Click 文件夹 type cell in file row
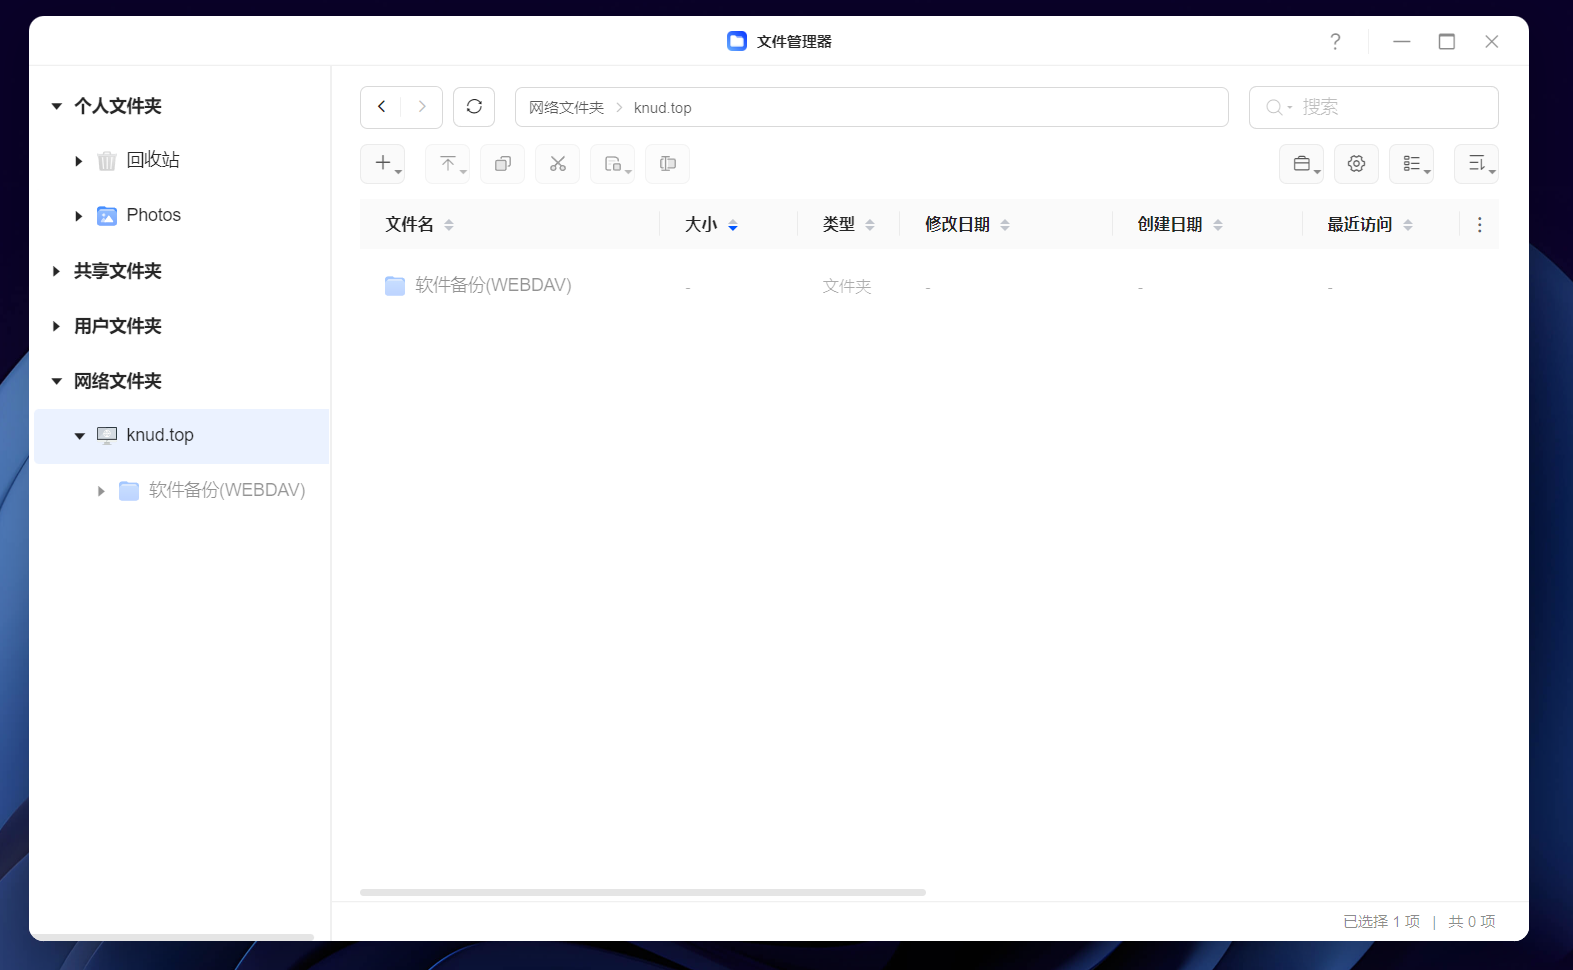This screenshot has height=970, width=1573. coord(847,286)
